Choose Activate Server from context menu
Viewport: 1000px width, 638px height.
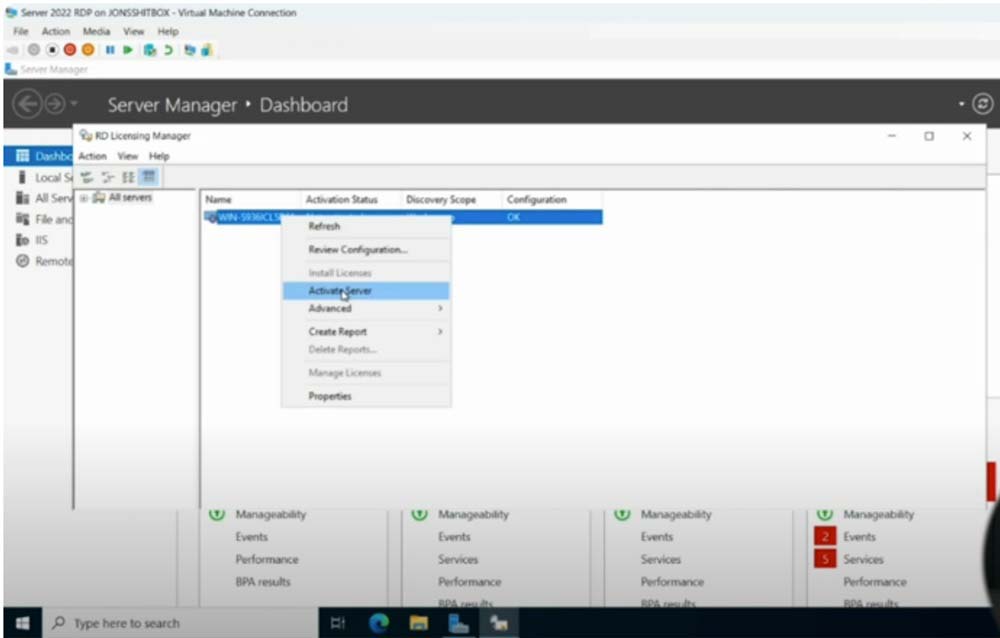[340, 291]
